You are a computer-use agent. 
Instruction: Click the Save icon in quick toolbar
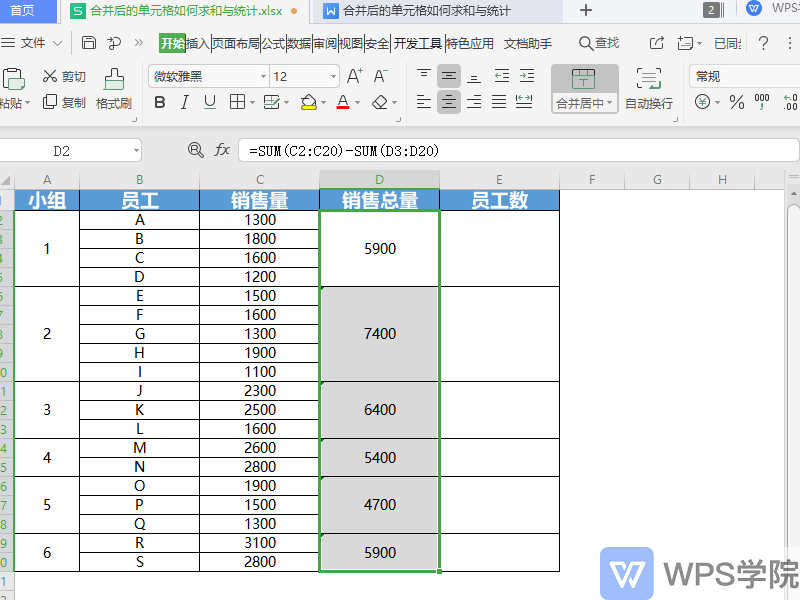tap(89, 43)
